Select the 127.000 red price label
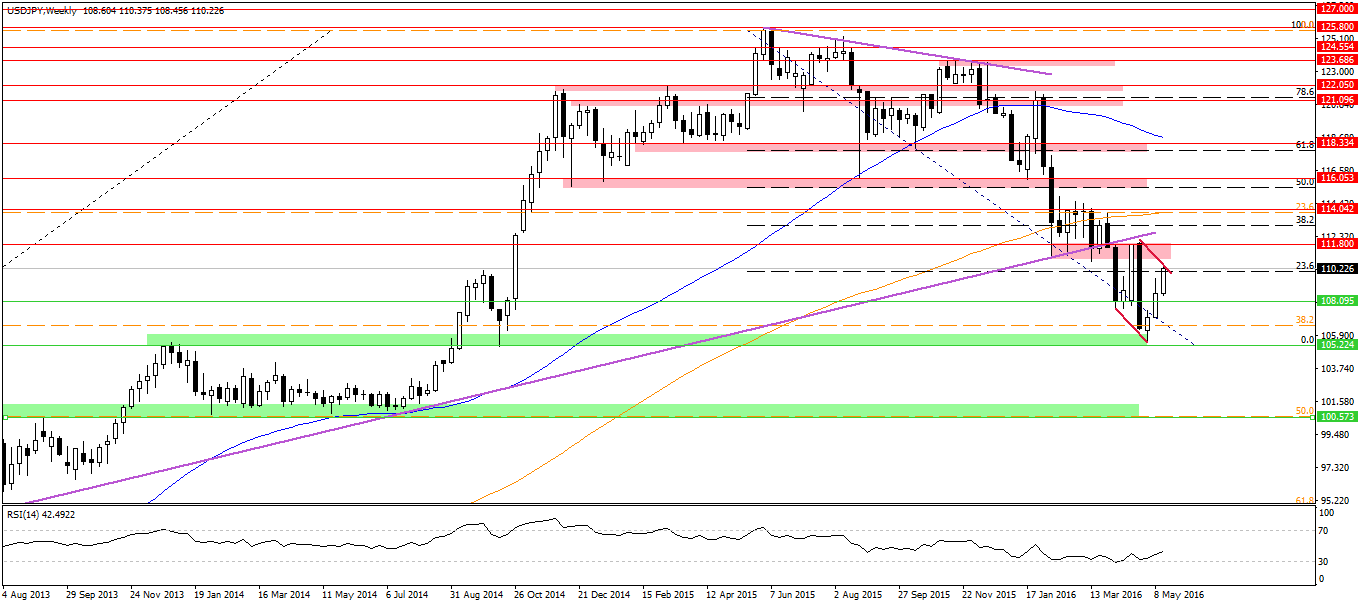 pyautogui.click(x=1337, y=6)
